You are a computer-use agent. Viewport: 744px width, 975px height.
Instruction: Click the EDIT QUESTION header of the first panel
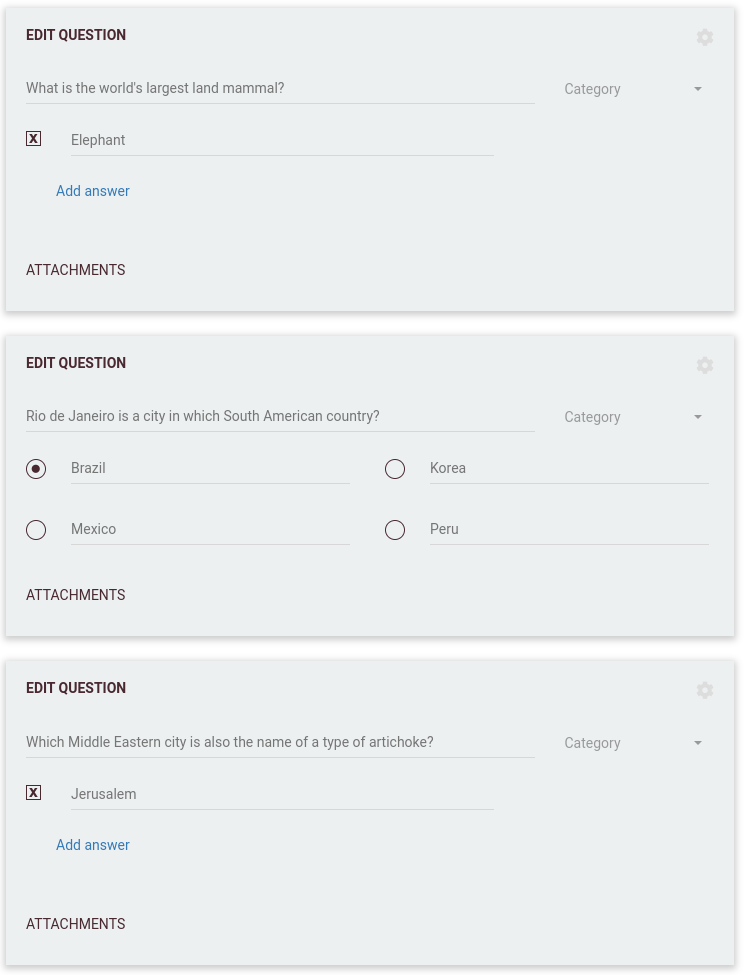(76, 35)
